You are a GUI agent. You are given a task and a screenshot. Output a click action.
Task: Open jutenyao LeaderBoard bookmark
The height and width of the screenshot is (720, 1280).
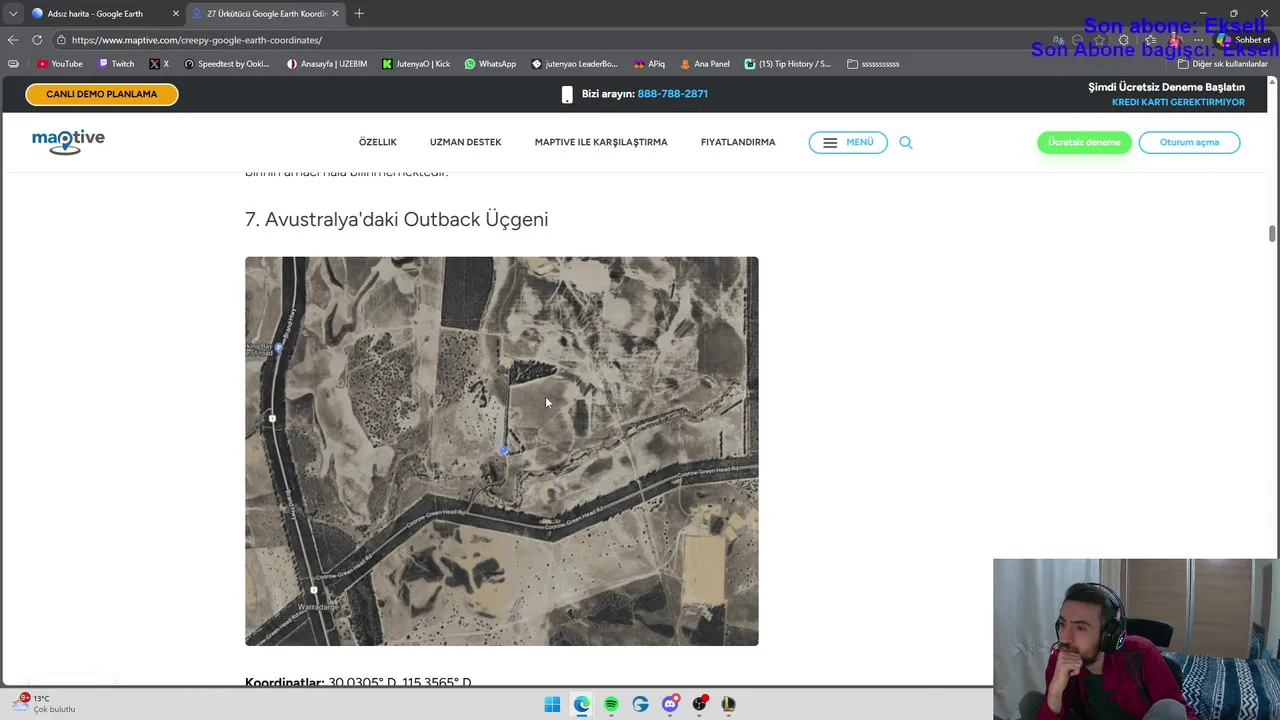[x=575, y=64]
